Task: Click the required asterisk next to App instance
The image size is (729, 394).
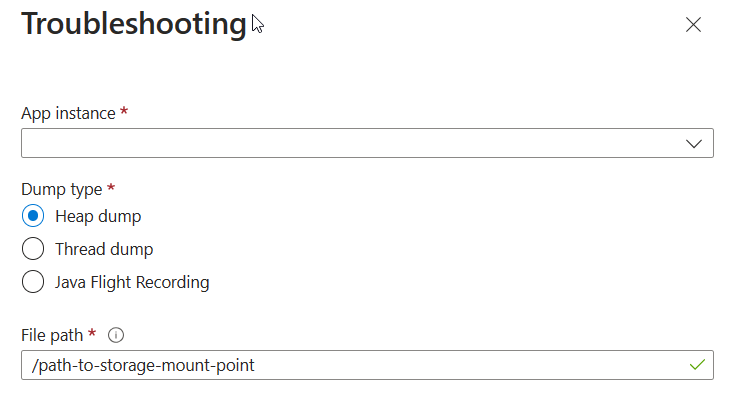Action: click(x=124, y=112)
